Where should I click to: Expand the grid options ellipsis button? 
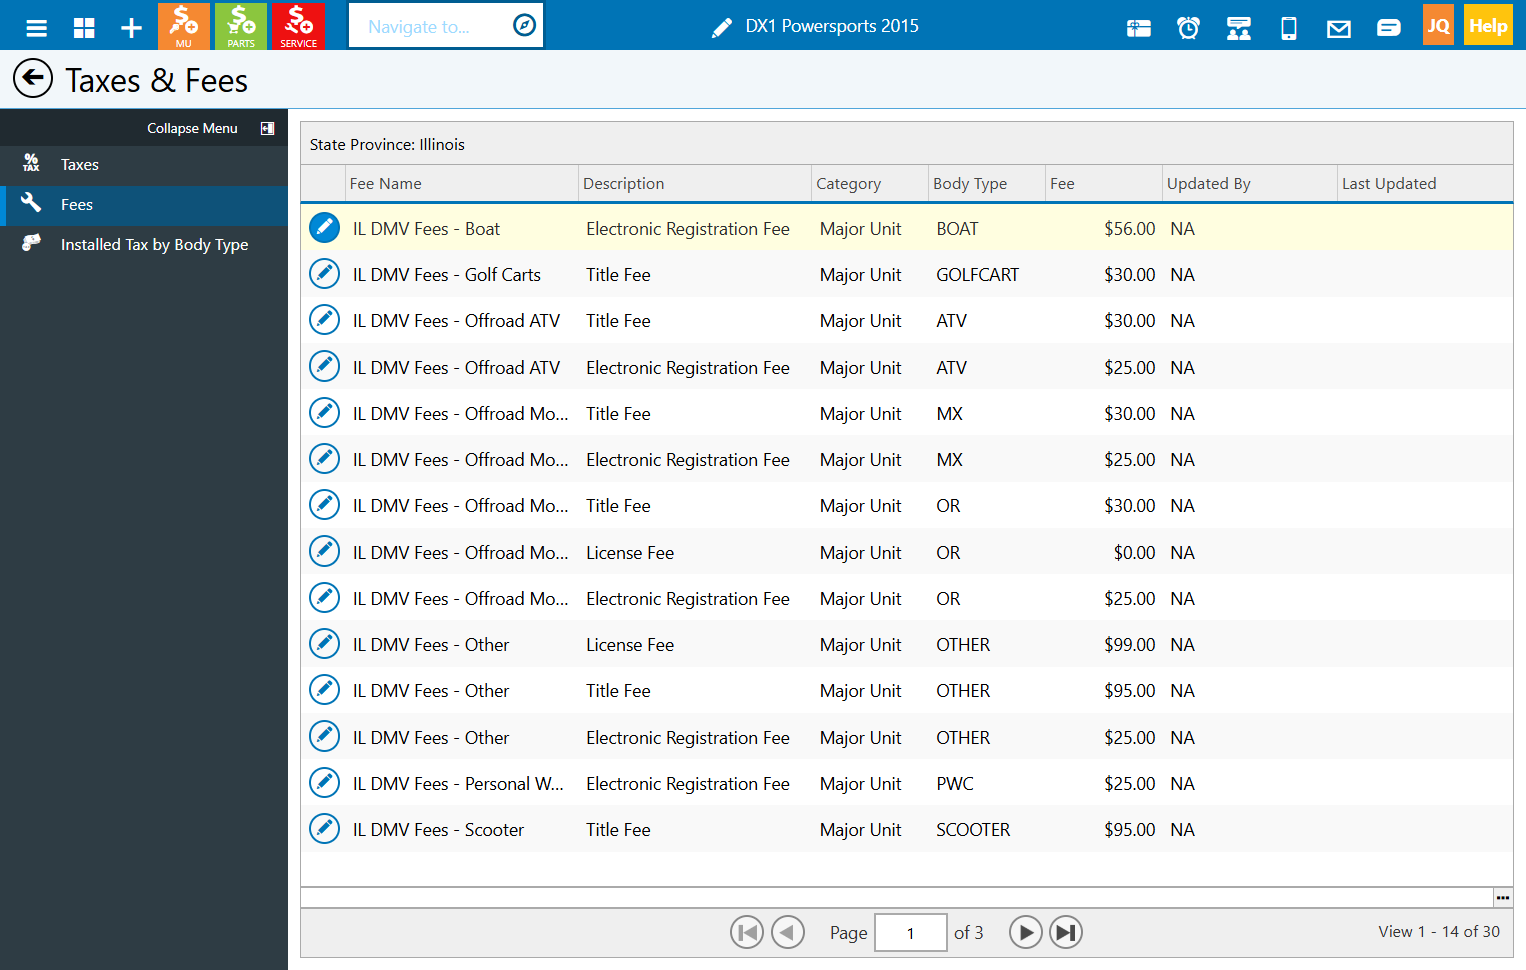click(1503, 897)
